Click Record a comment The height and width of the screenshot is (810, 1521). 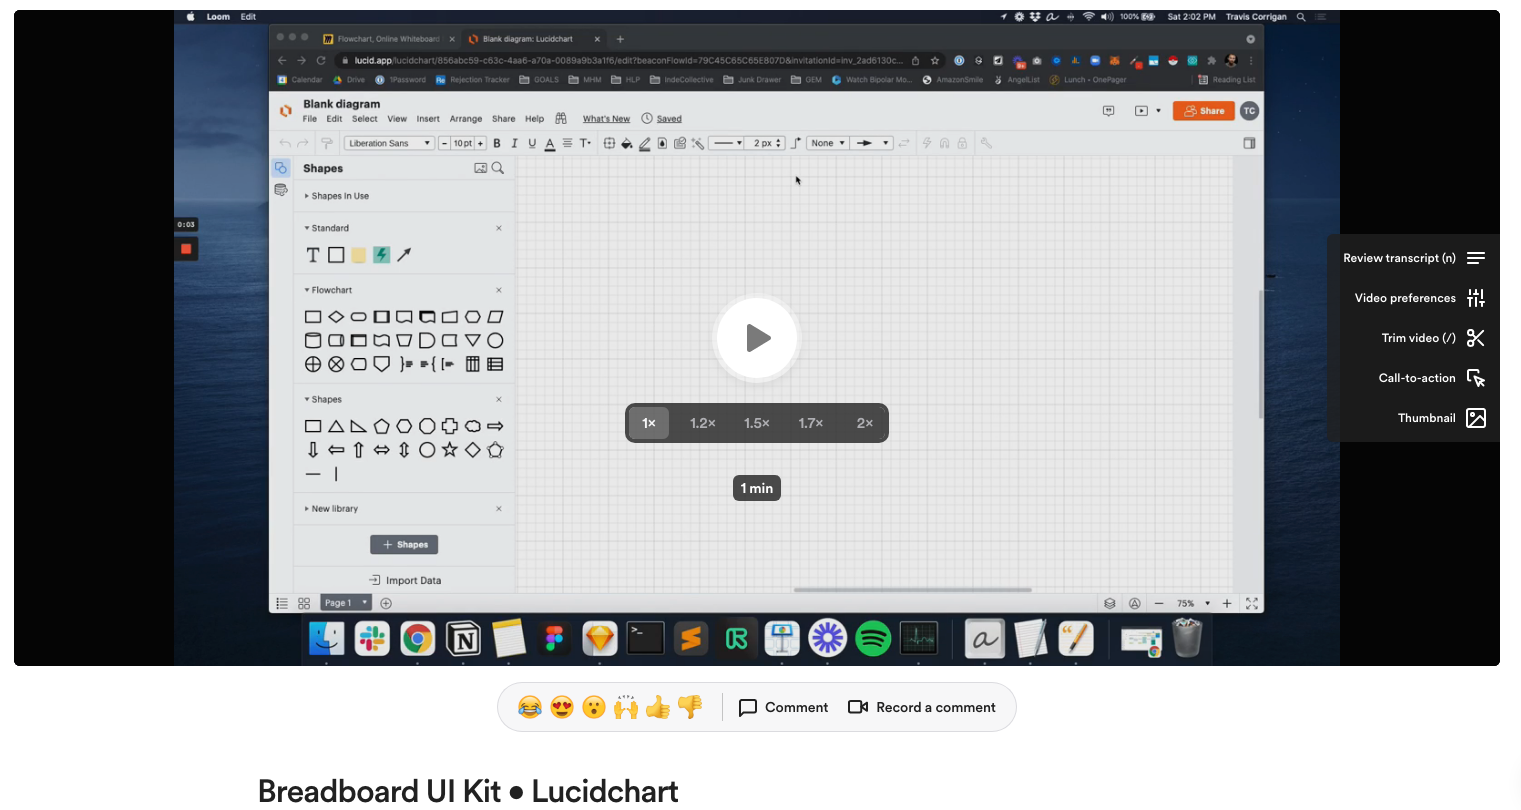(922, 707)
